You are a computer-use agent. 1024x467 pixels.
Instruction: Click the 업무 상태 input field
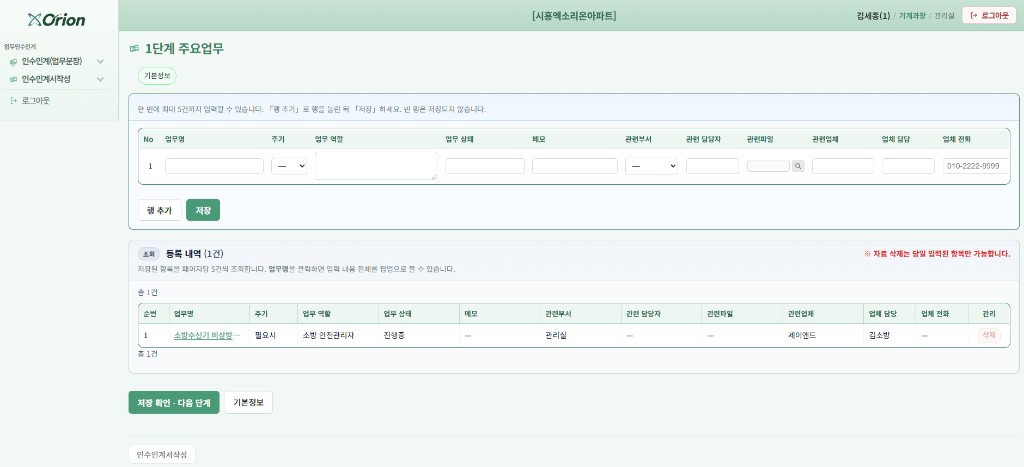[485, 166]
